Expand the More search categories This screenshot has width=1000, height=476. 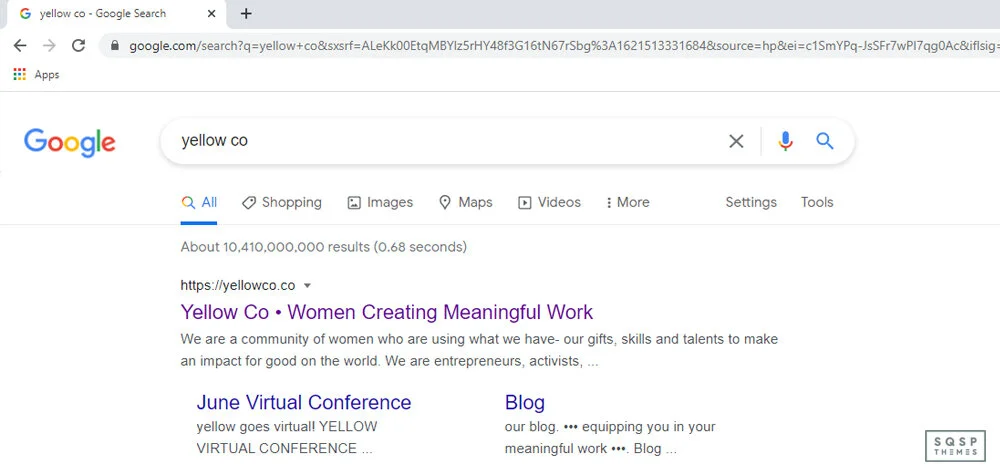click(x=628, y=203)
